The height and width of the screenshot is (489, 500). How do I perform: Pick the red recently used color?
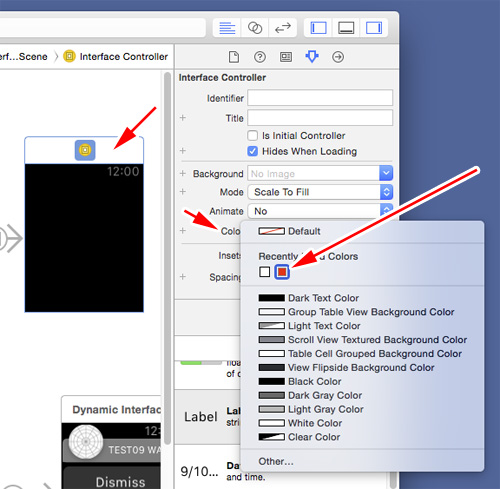click(x=282, y=272)
